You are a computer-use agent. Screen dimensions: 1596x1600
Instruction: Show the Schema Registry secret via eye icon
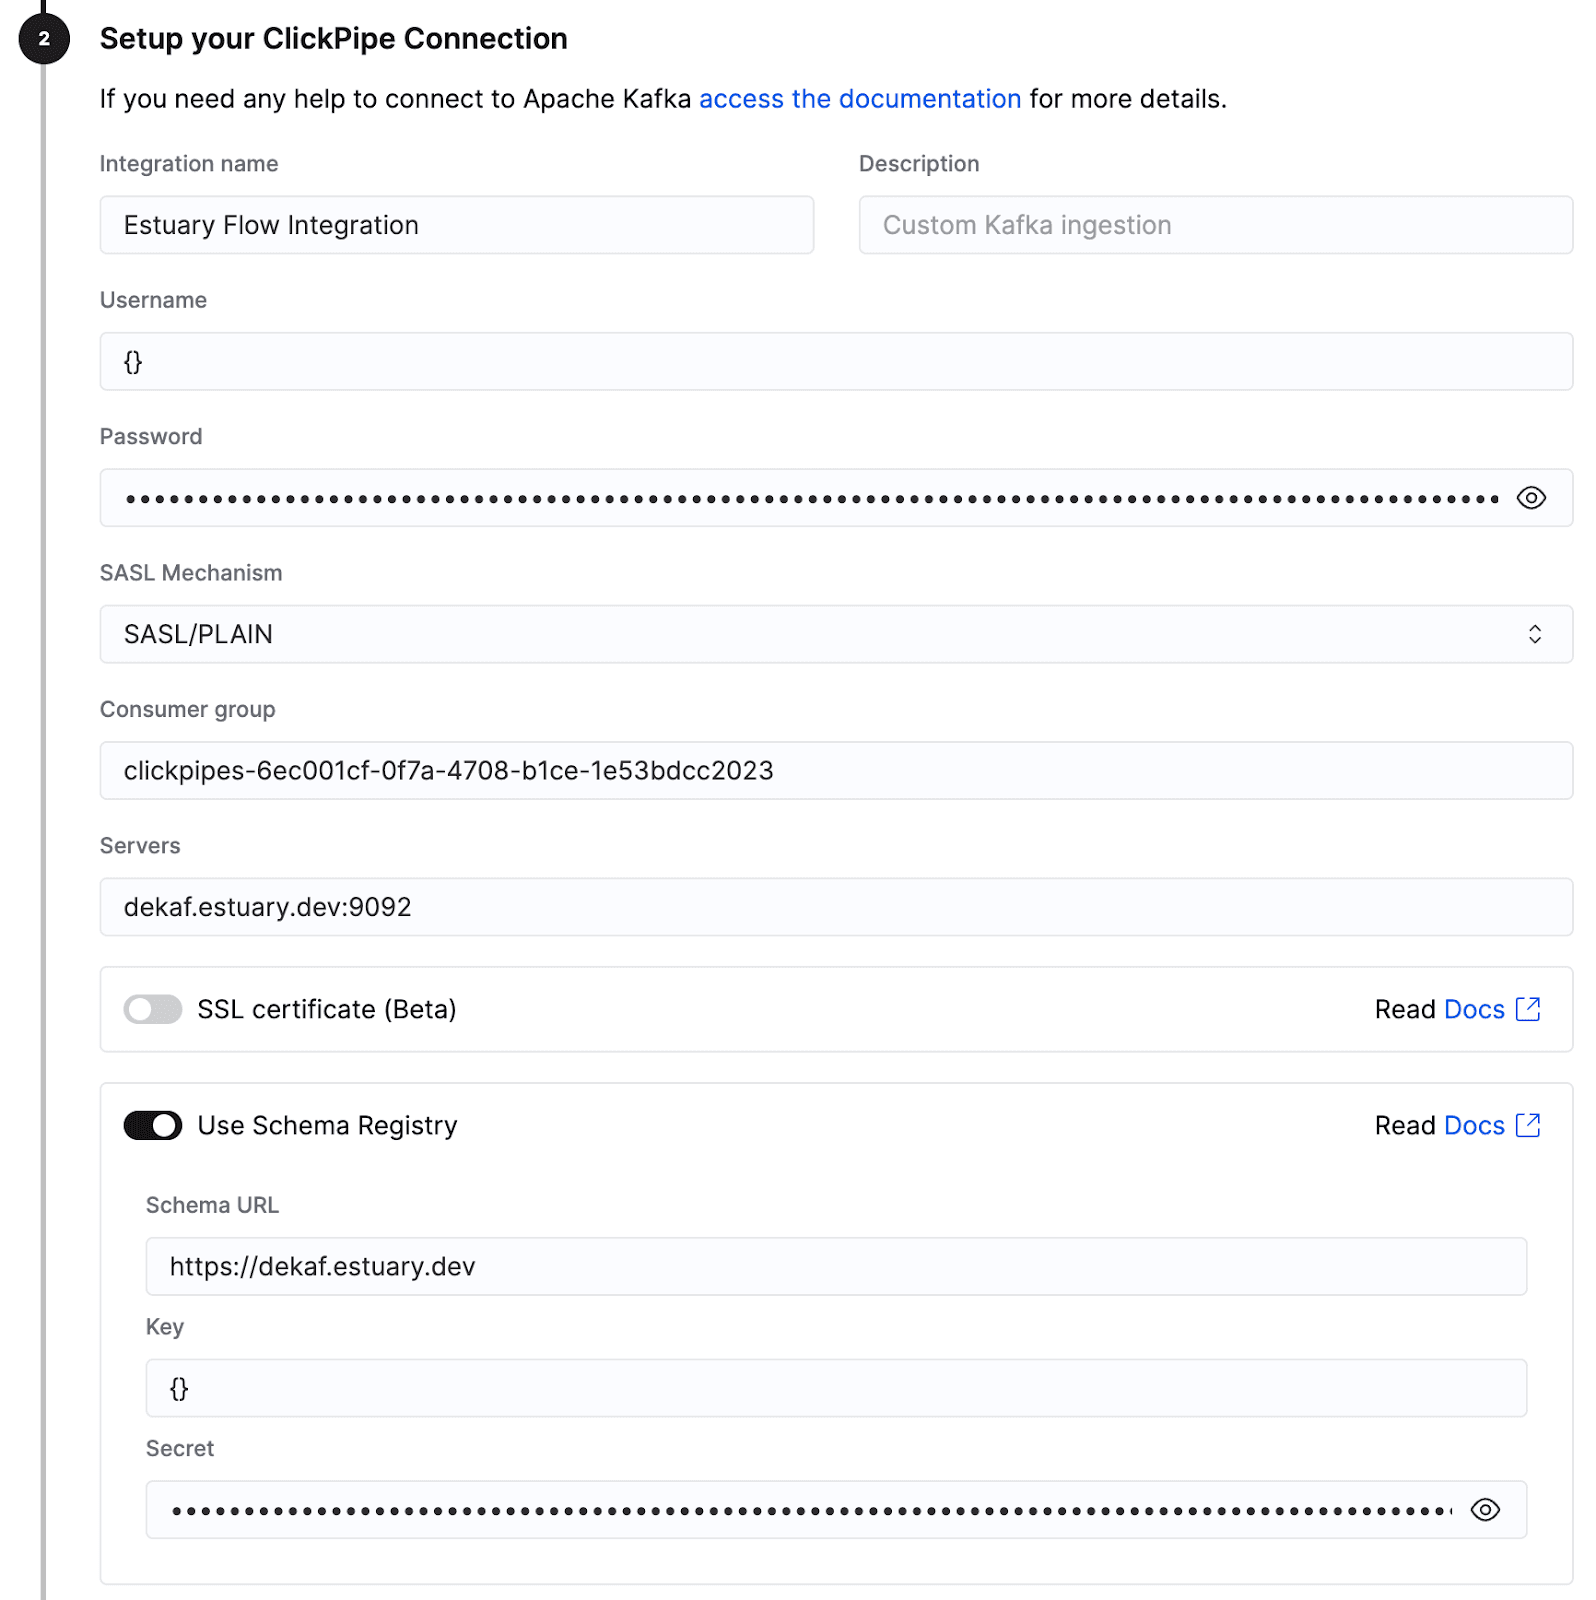[x=1484, y=1510]
